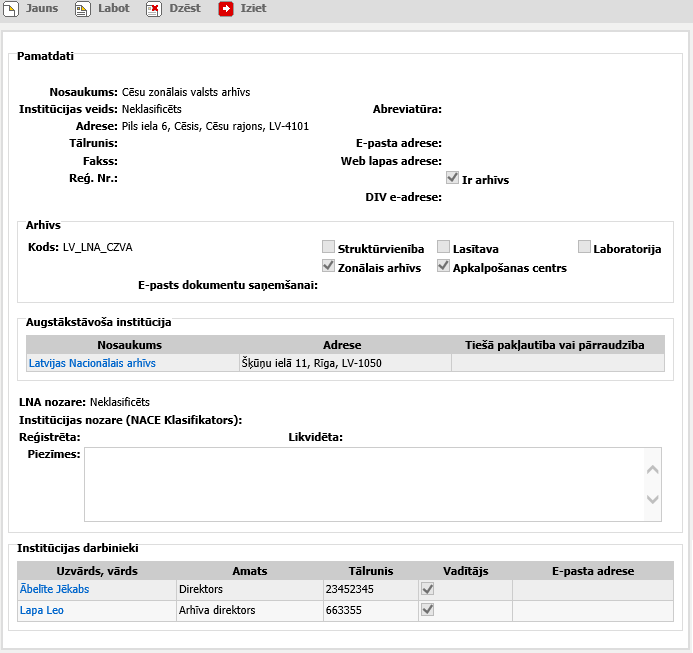Toggle the Apkalpošanas centrs checkbox
This screenshot has width=693, height=653.
tap(444, 267)
